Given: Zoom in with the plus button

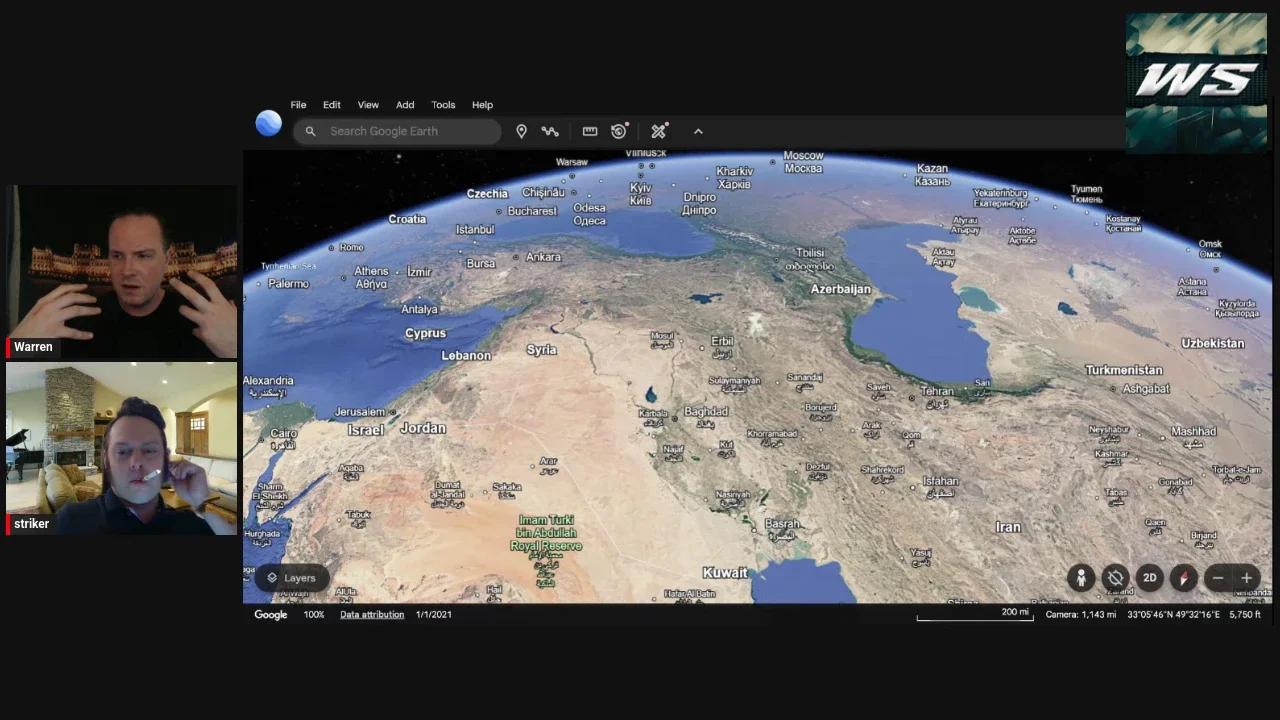Looking at the screenshot, I should (x=1246, y=578).
